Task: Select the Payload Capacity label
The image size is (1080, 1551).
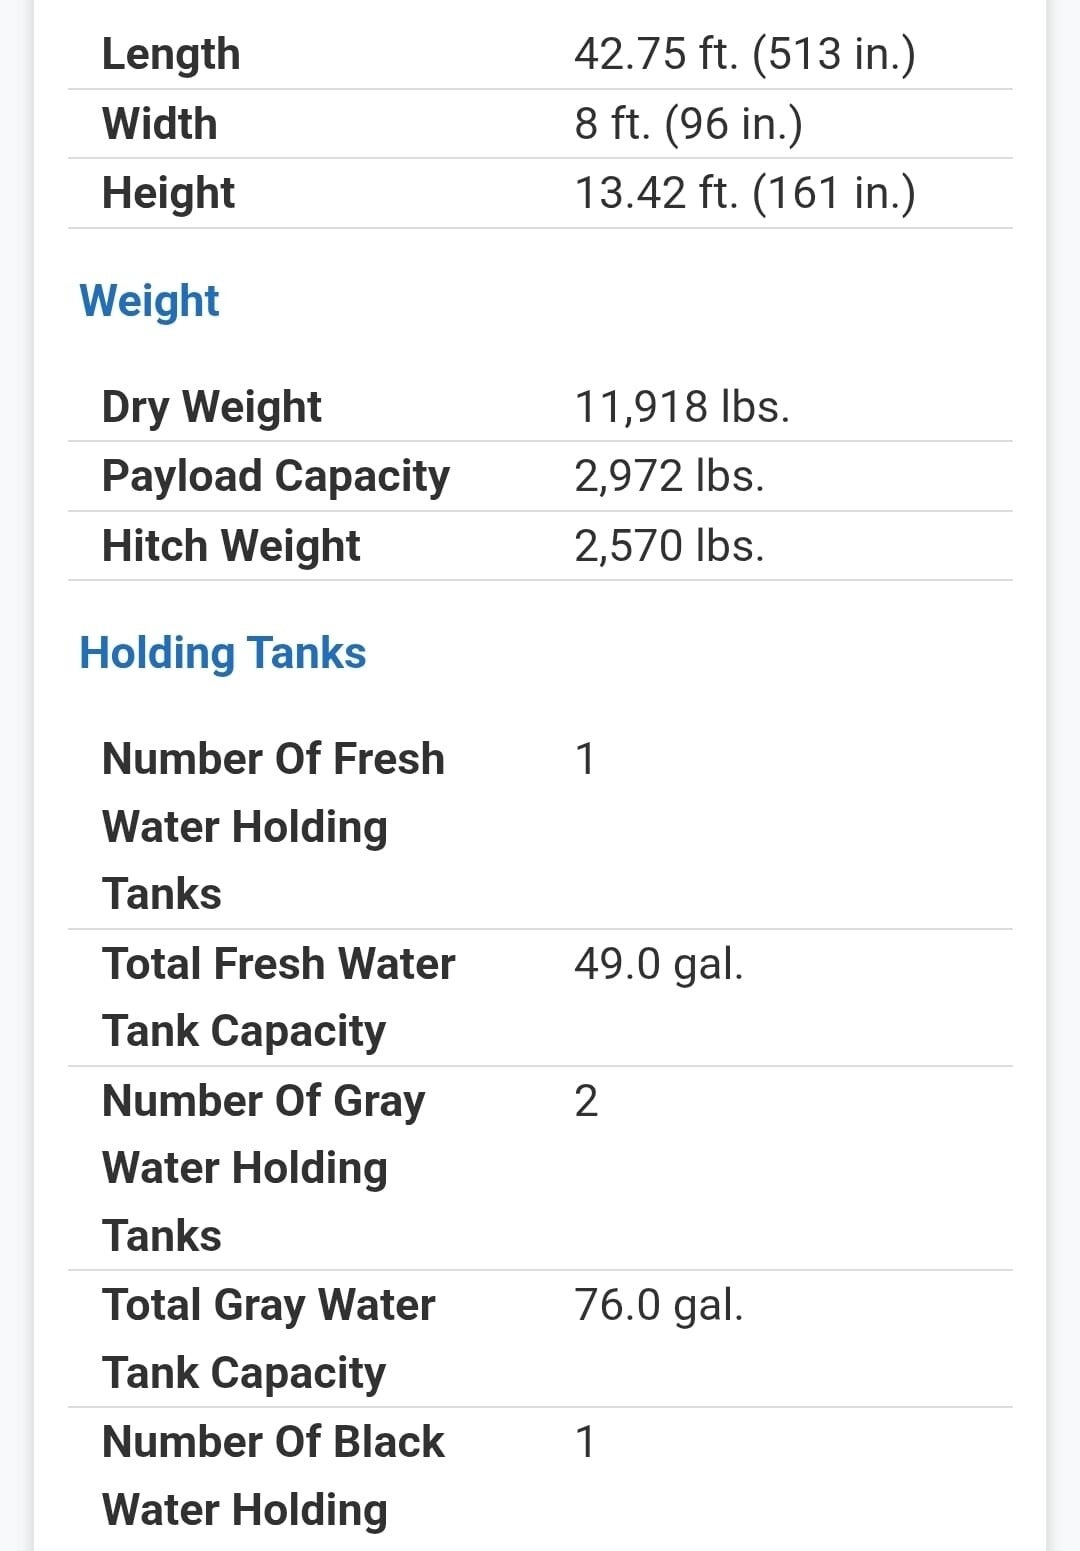Action: [x=276, y=476]
